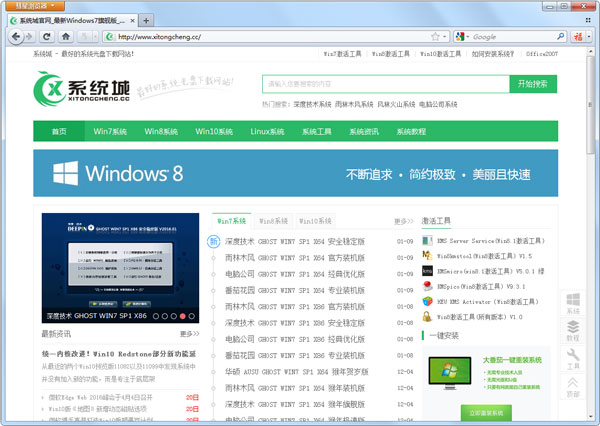The width and height of the screenshot is (600, 426).
Task: Click the KMSpico red button icon
Action: click(427, 286)
